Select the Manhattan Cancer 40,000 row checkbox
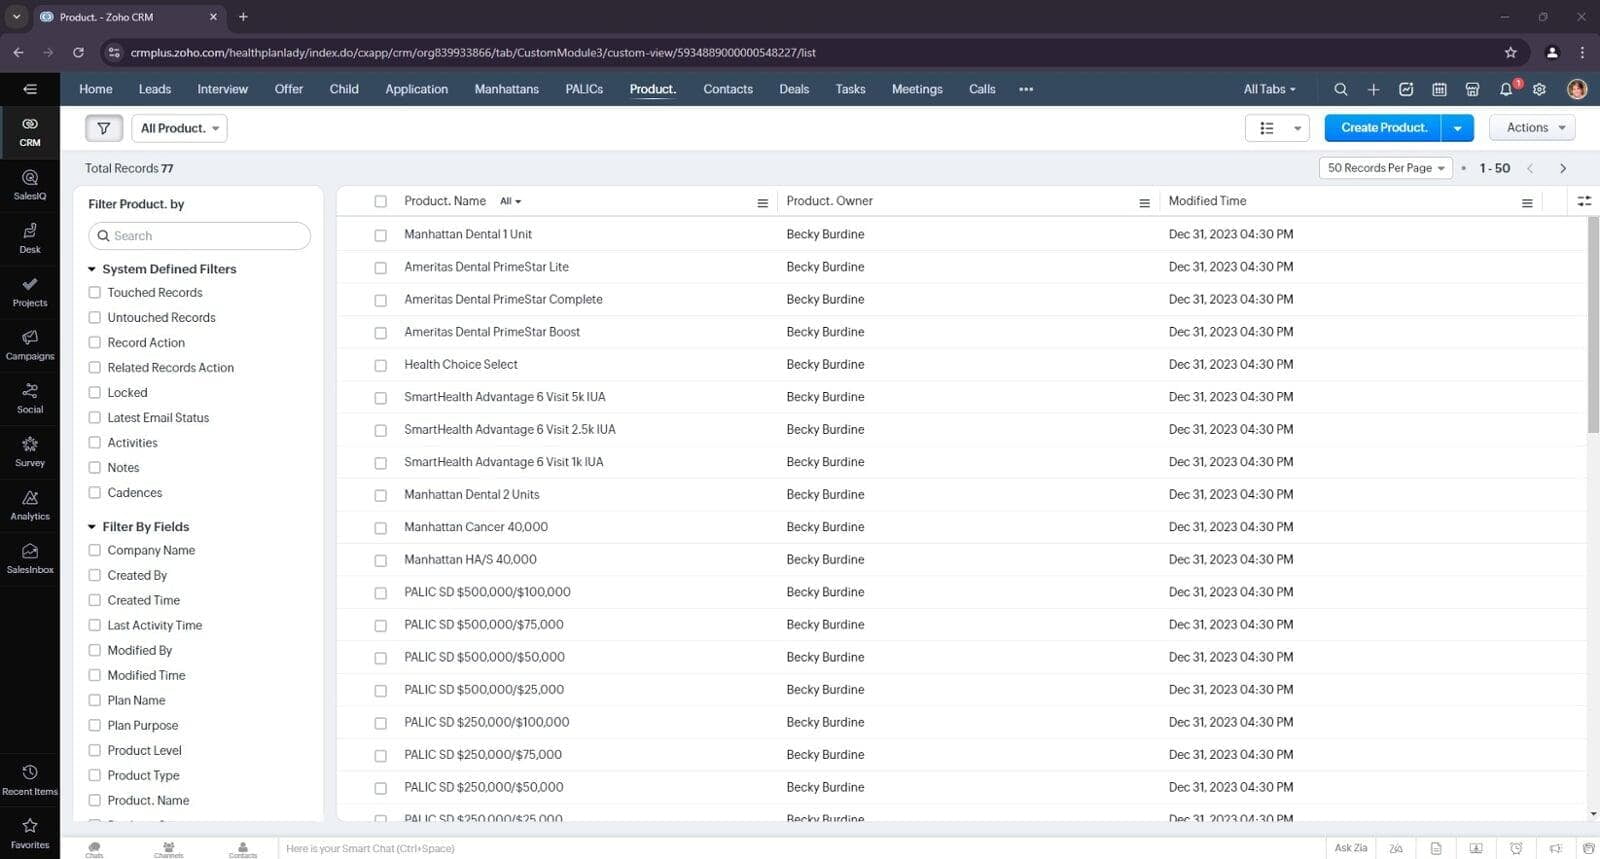1600x859 pixels. (380, 528)
